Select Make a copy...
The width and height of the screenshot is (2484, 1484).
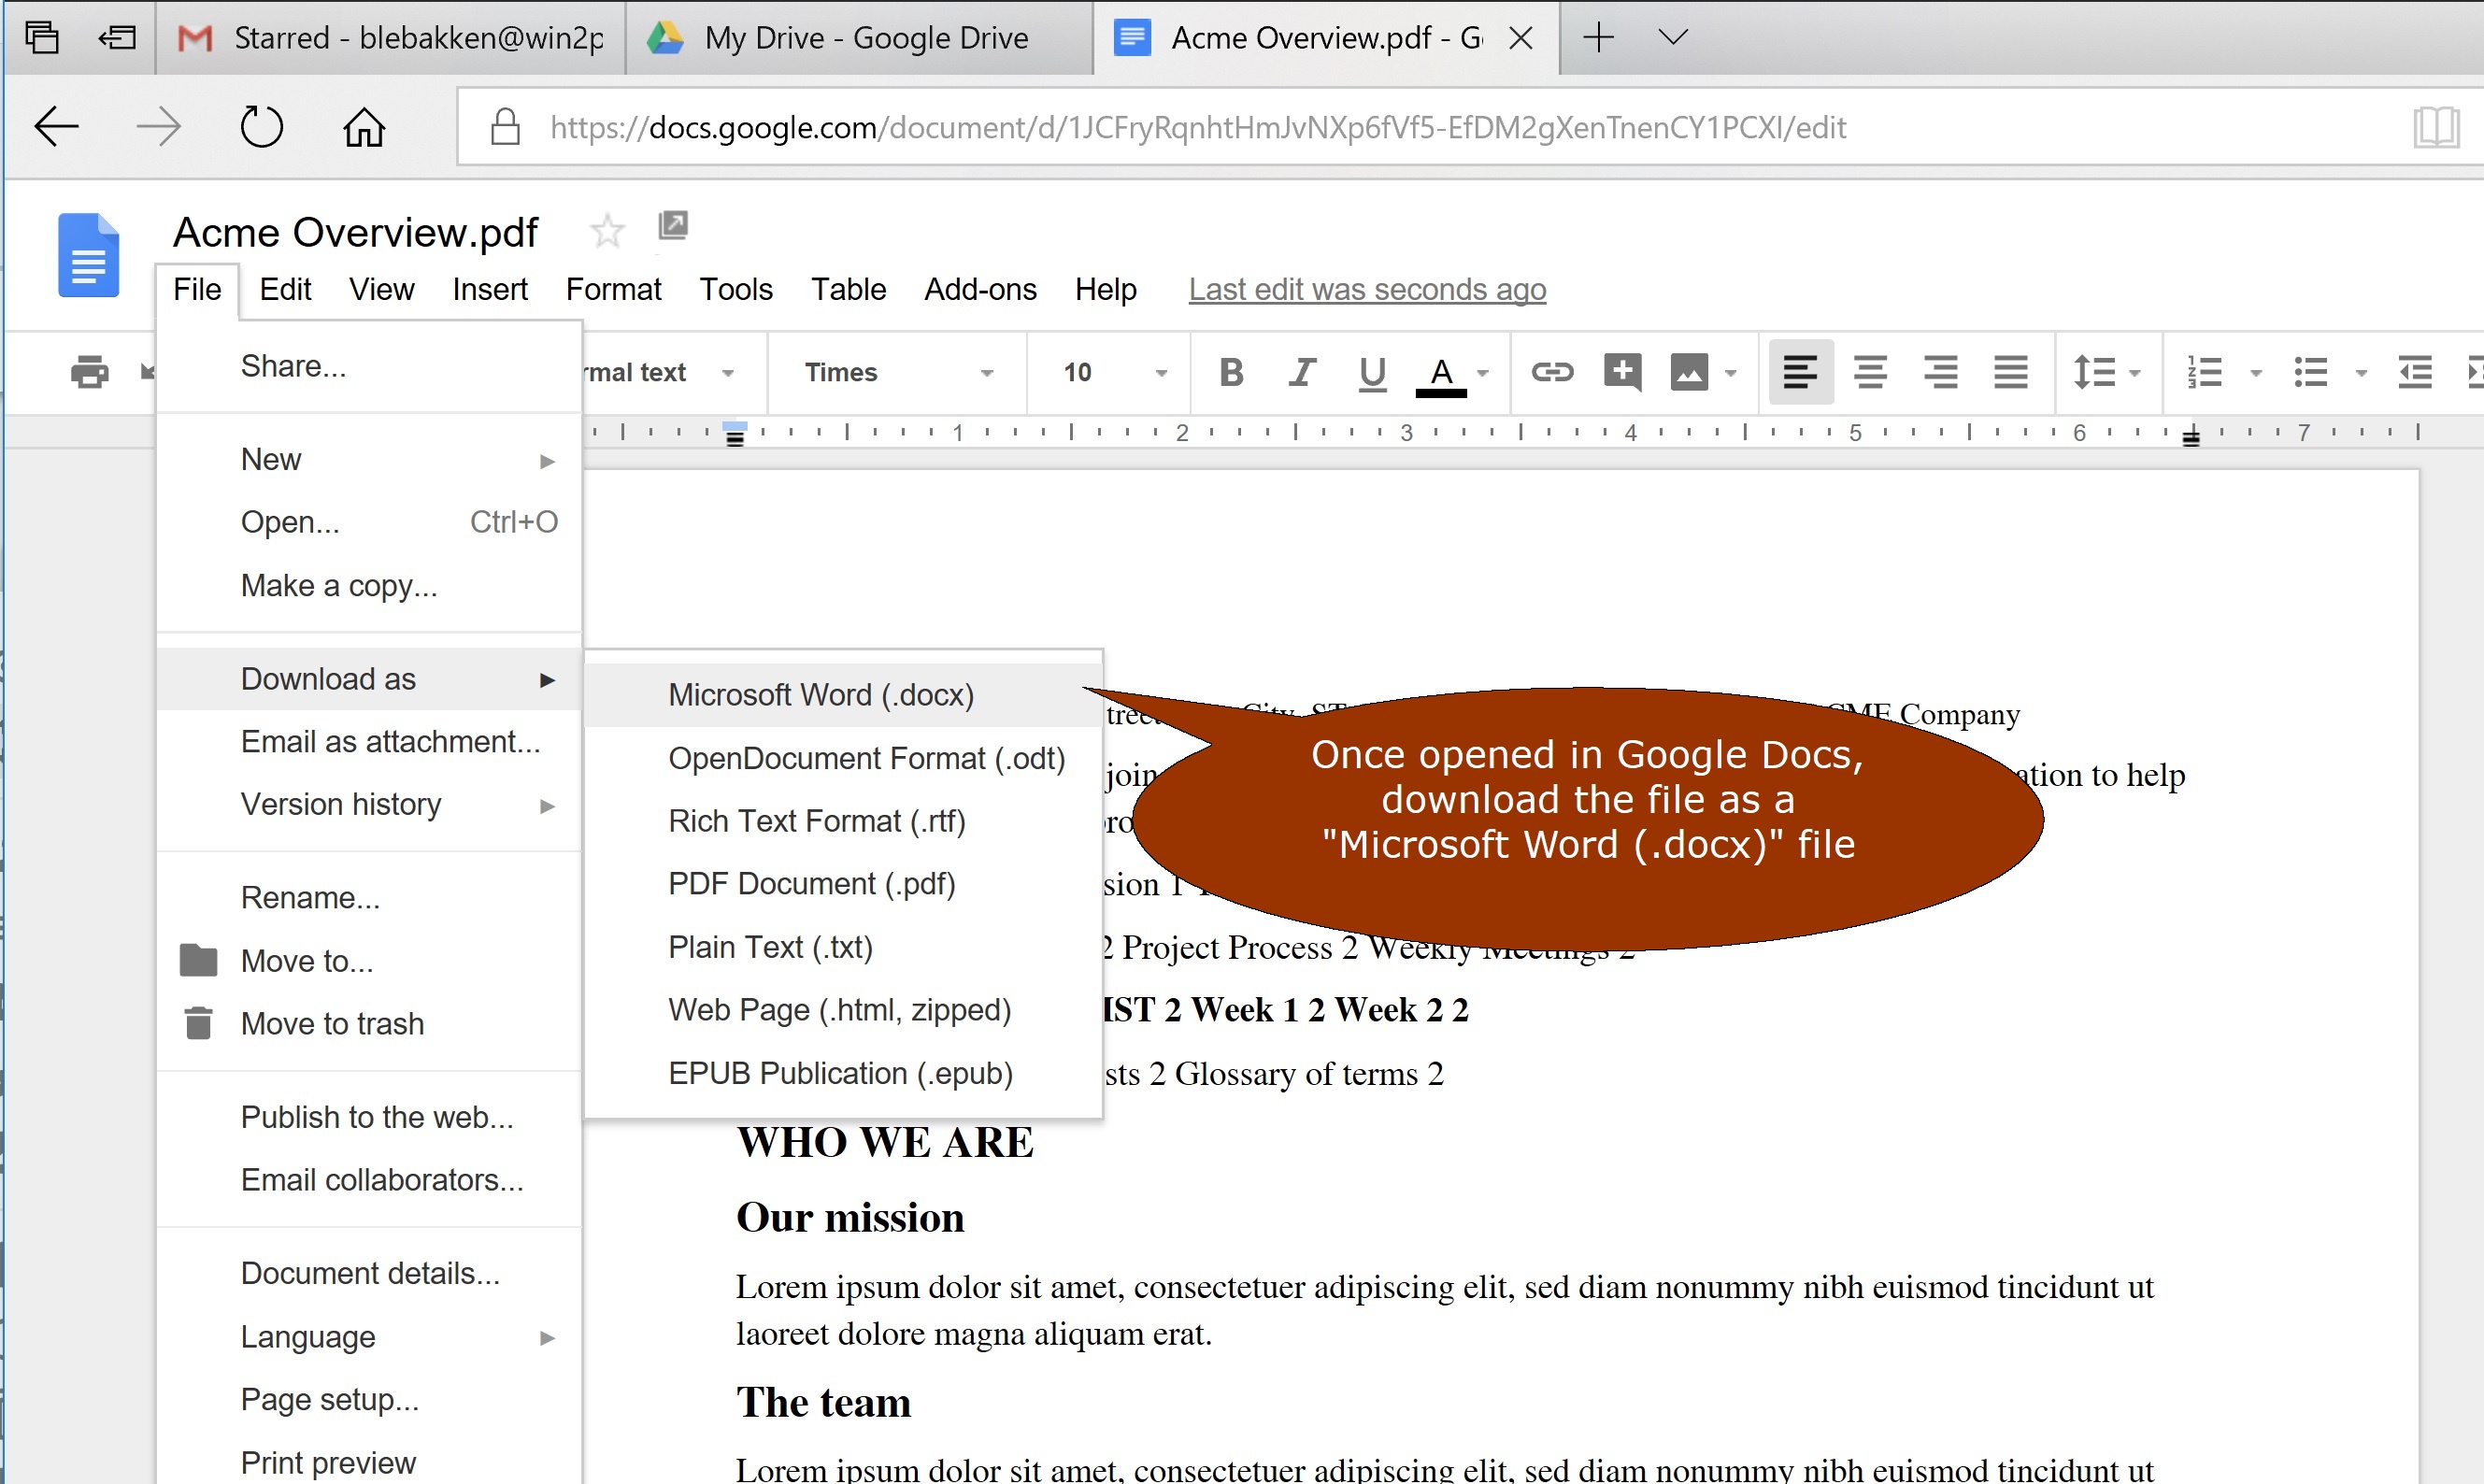[x=369, y=585]
